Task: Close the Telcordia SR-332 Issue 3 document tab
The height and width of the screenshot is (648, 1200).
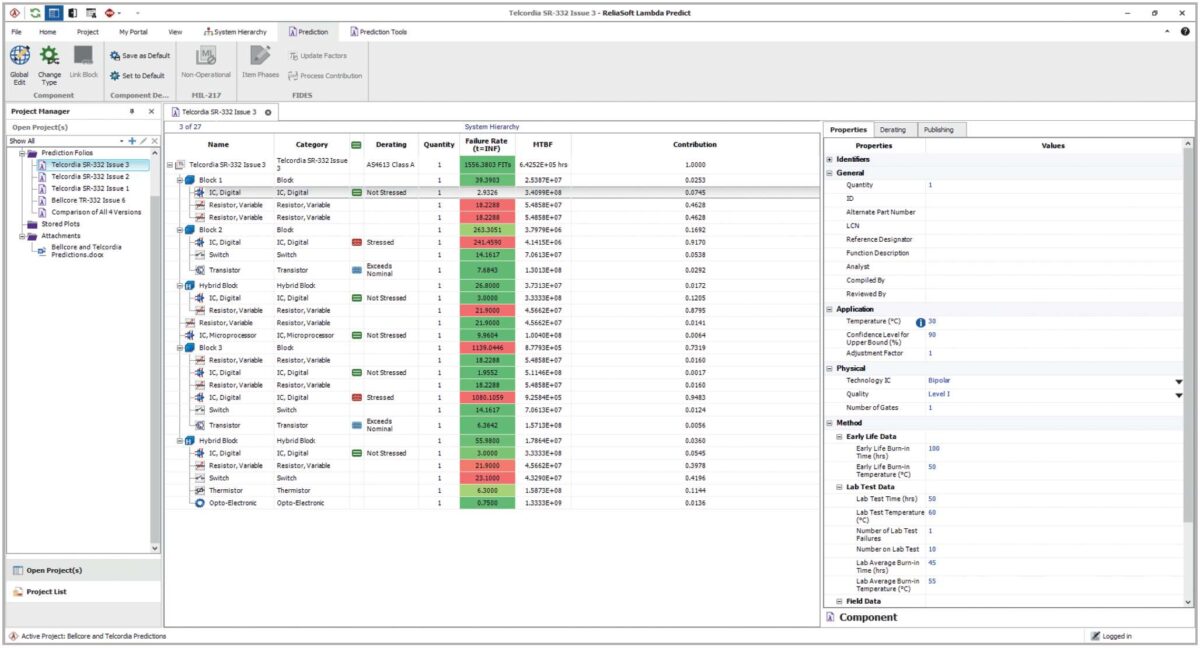Action: click(x=268, y=112)
